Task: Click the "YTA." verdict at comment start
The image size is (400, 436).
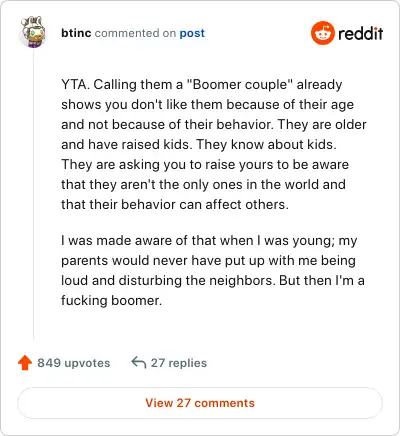Action: [x=75, y=84]
